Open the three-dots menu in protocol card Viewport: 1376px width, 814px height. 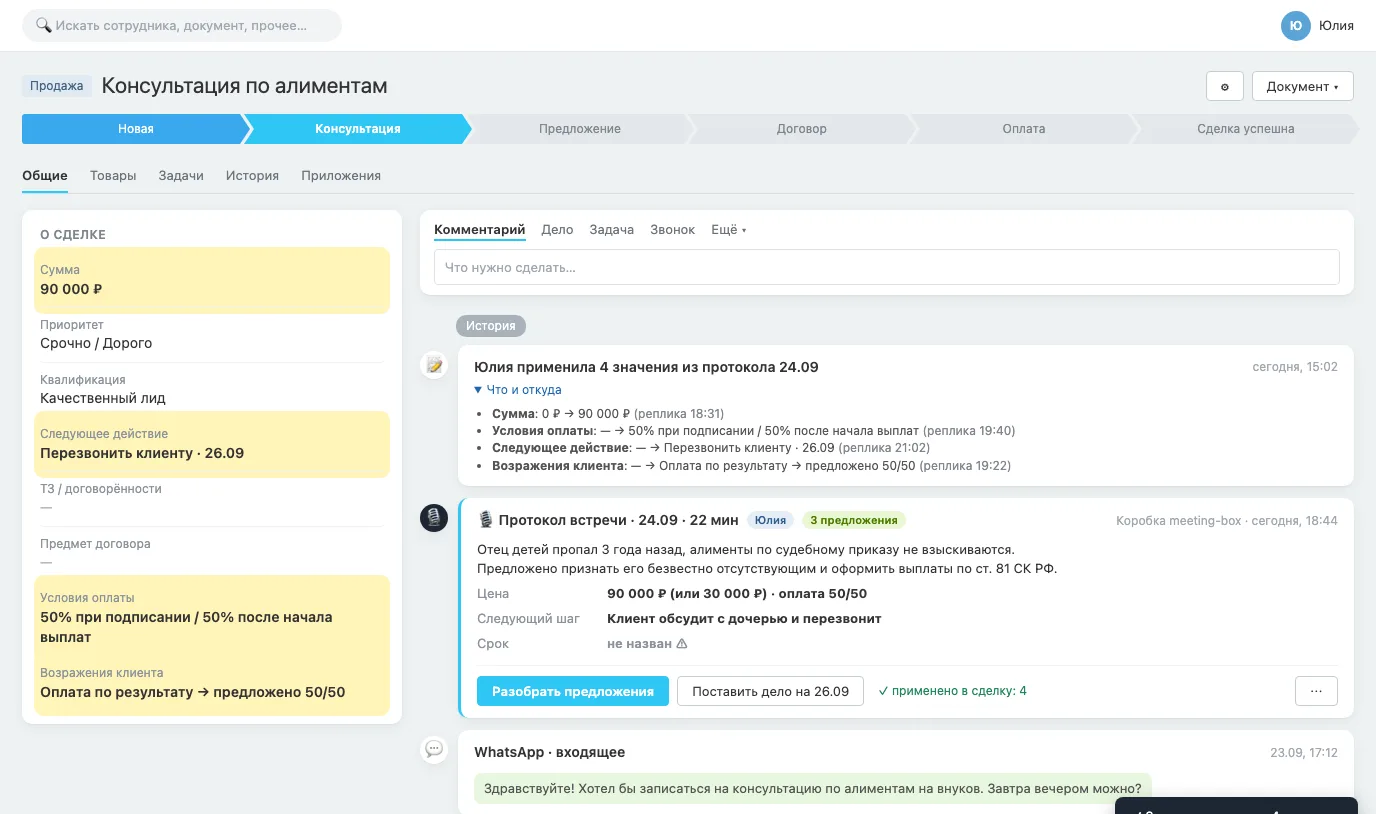1316,691
